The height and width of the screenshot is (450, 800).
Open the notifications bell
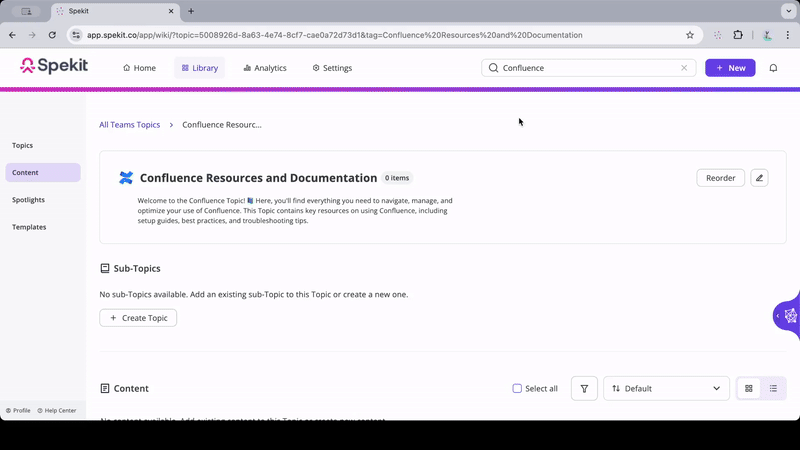coord(773,68)
